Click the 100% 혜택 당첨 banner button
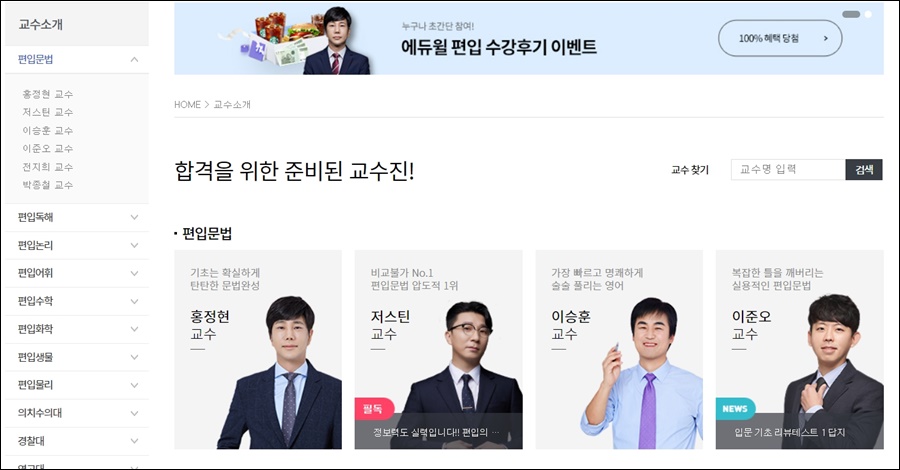This screenshot has width=900, height=470. point(780,38)
